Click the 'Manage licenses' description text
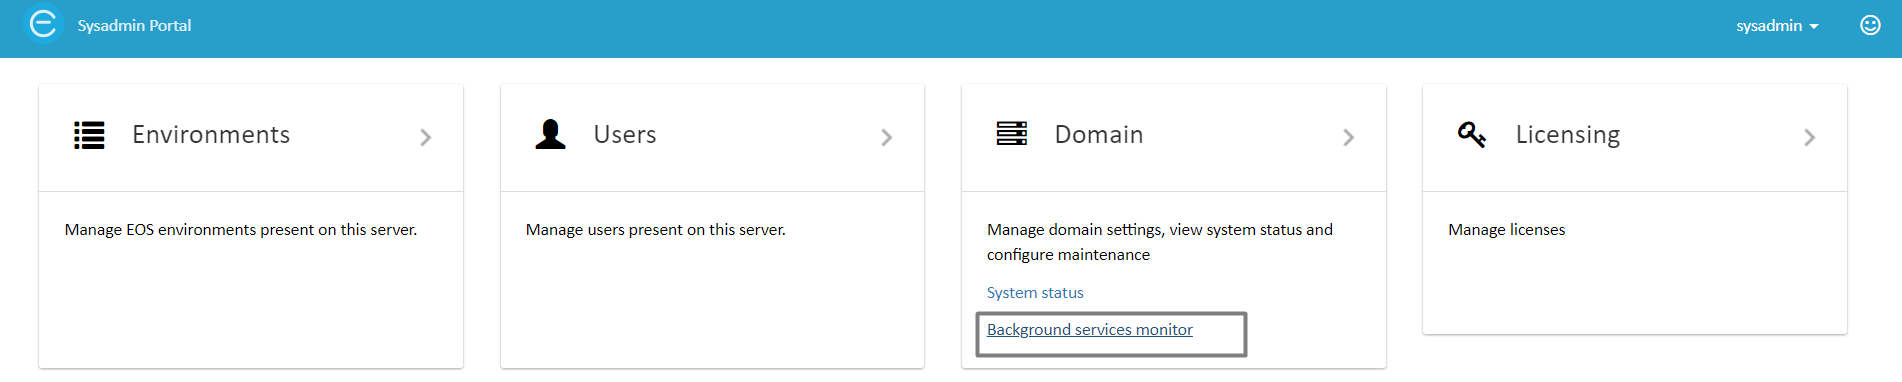 coord(1507,230)
